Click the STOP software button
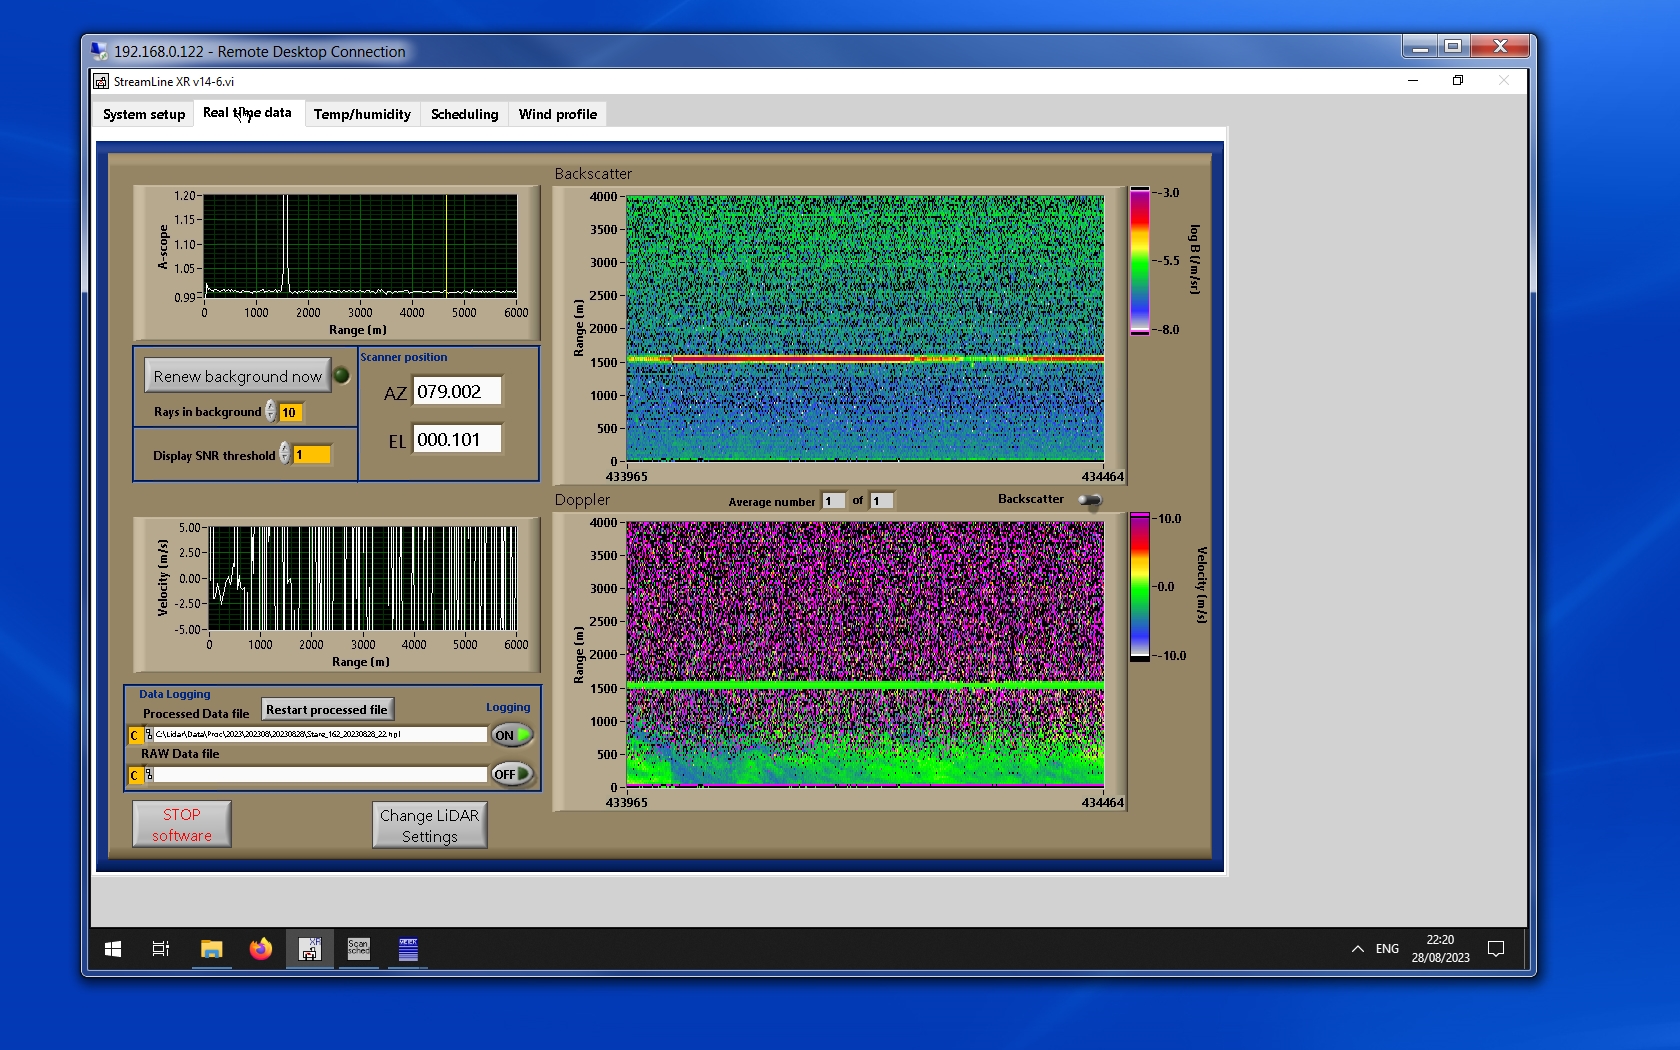The image size is (1680, 1050). coord(182,825)
